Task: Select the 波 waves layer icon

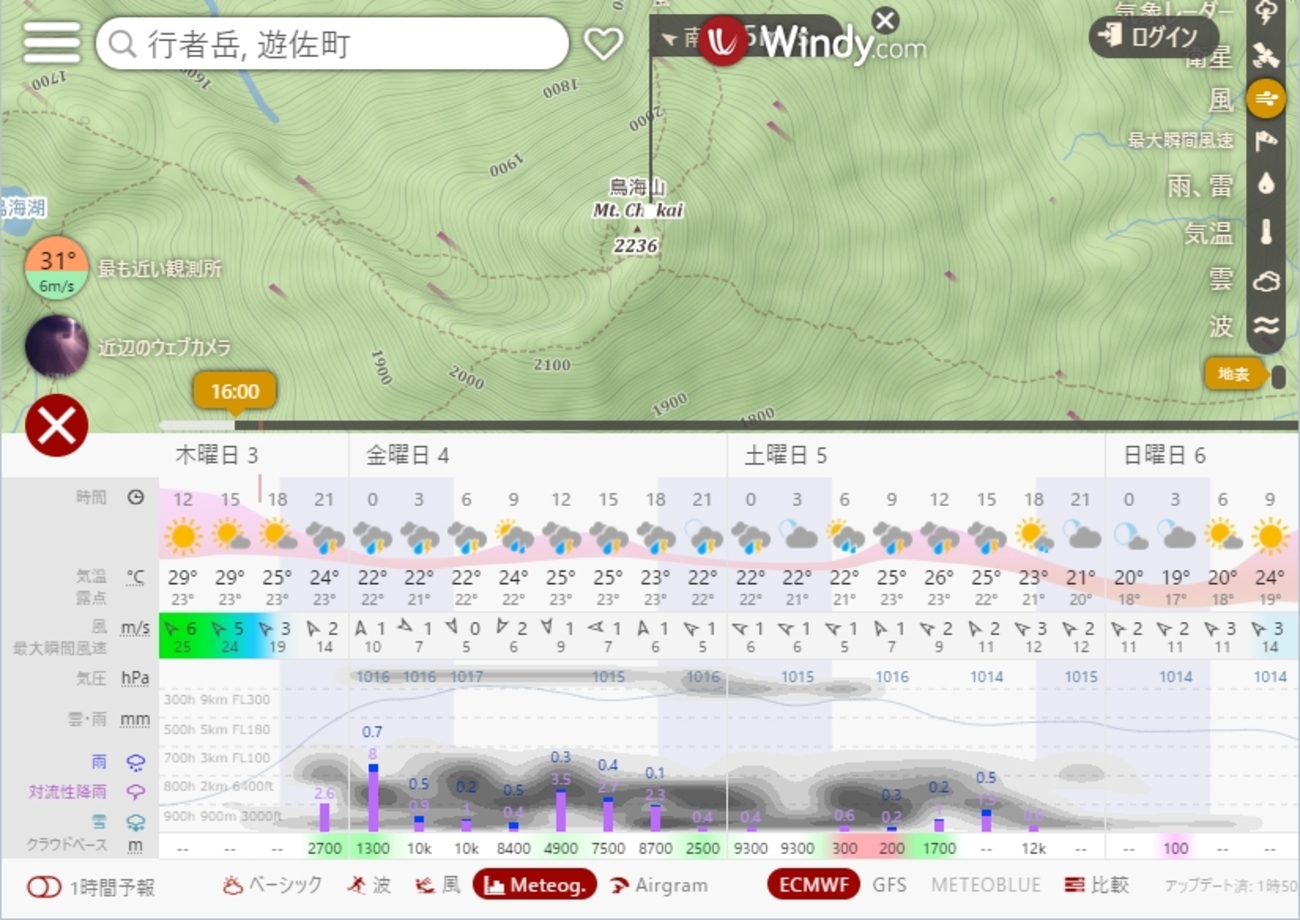Action: [x=1266, y=326]
